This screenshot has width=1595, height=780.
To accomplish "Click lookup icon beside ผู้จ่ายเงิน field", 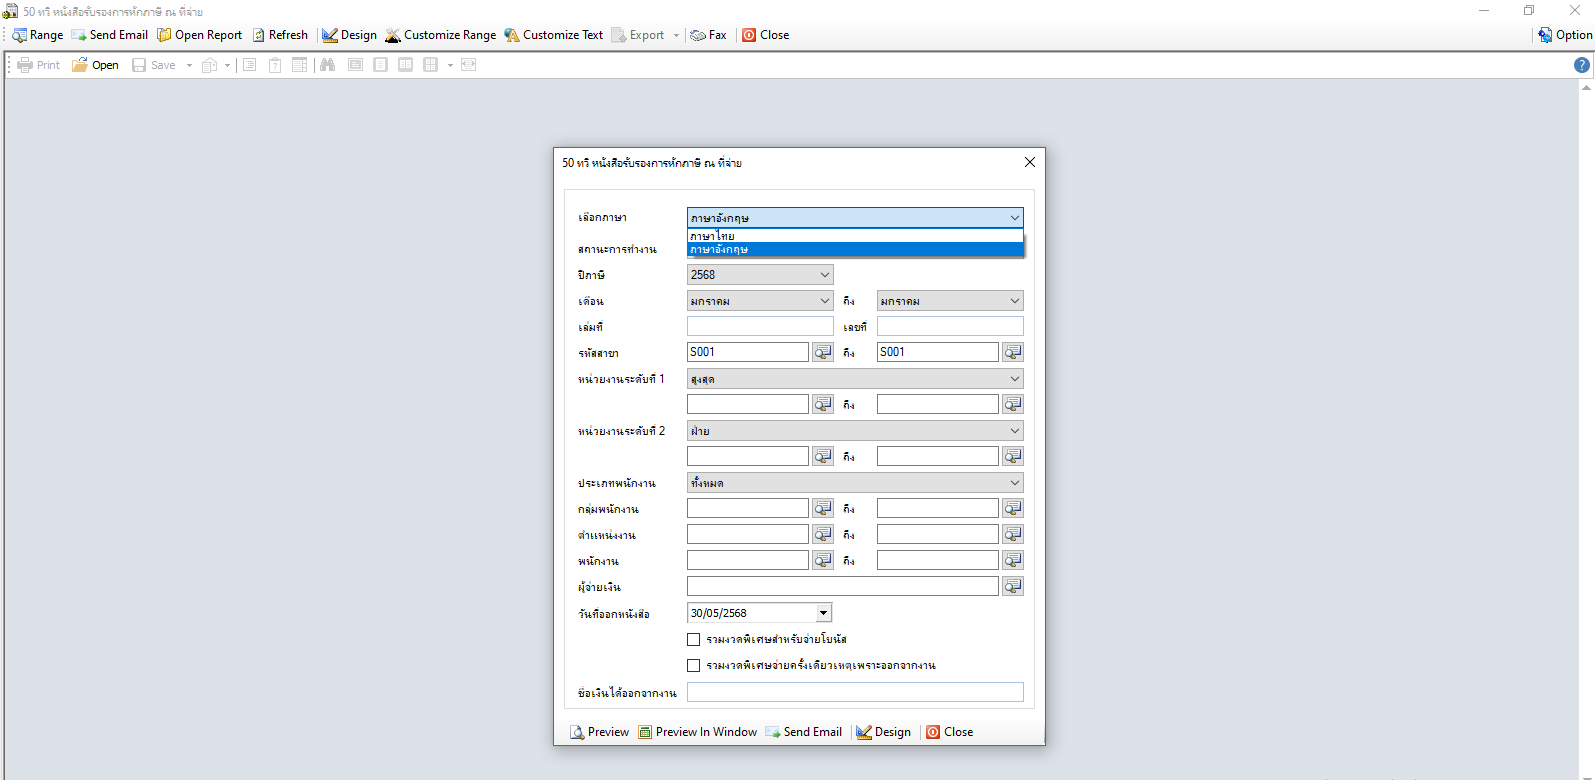I will [1012, 586].
